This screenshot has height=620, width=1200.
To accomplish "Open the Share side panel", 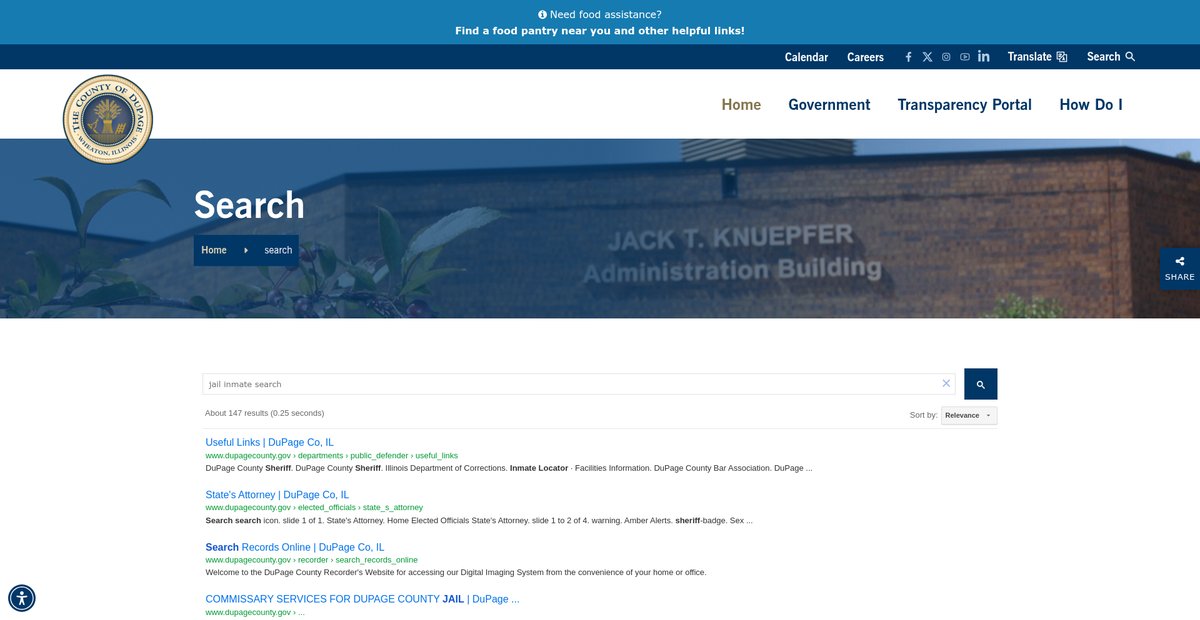I will point(1179,269).
